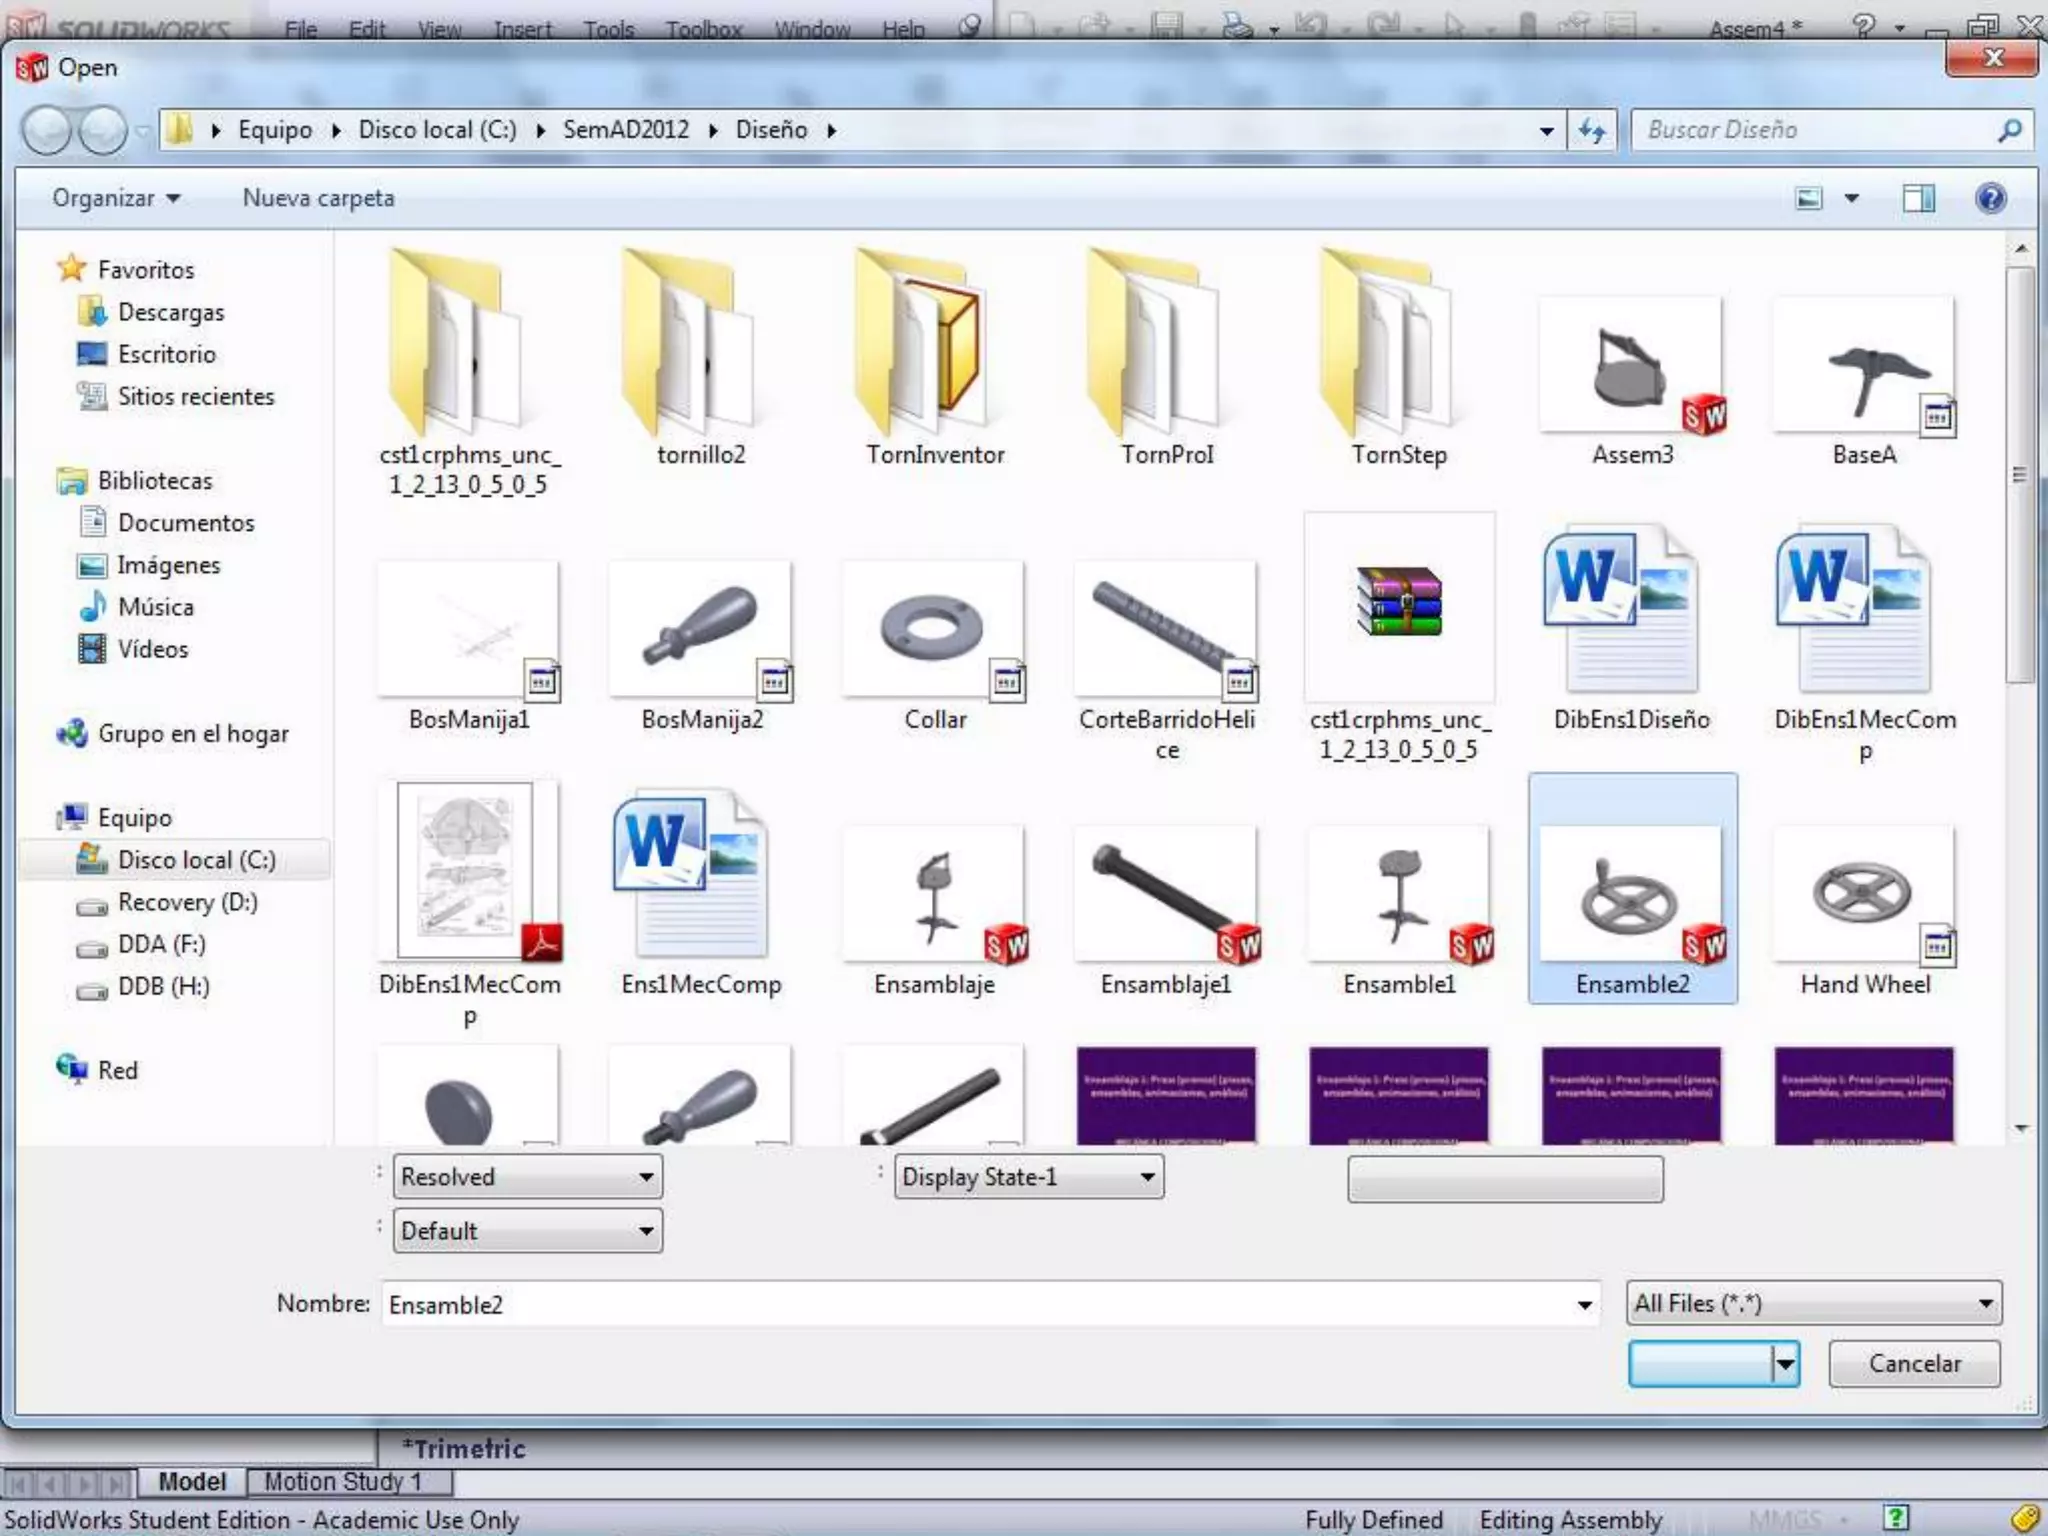2048x1536 pixels.
Task: Toggle the preview pane icon
Action: click(1917, 198)
